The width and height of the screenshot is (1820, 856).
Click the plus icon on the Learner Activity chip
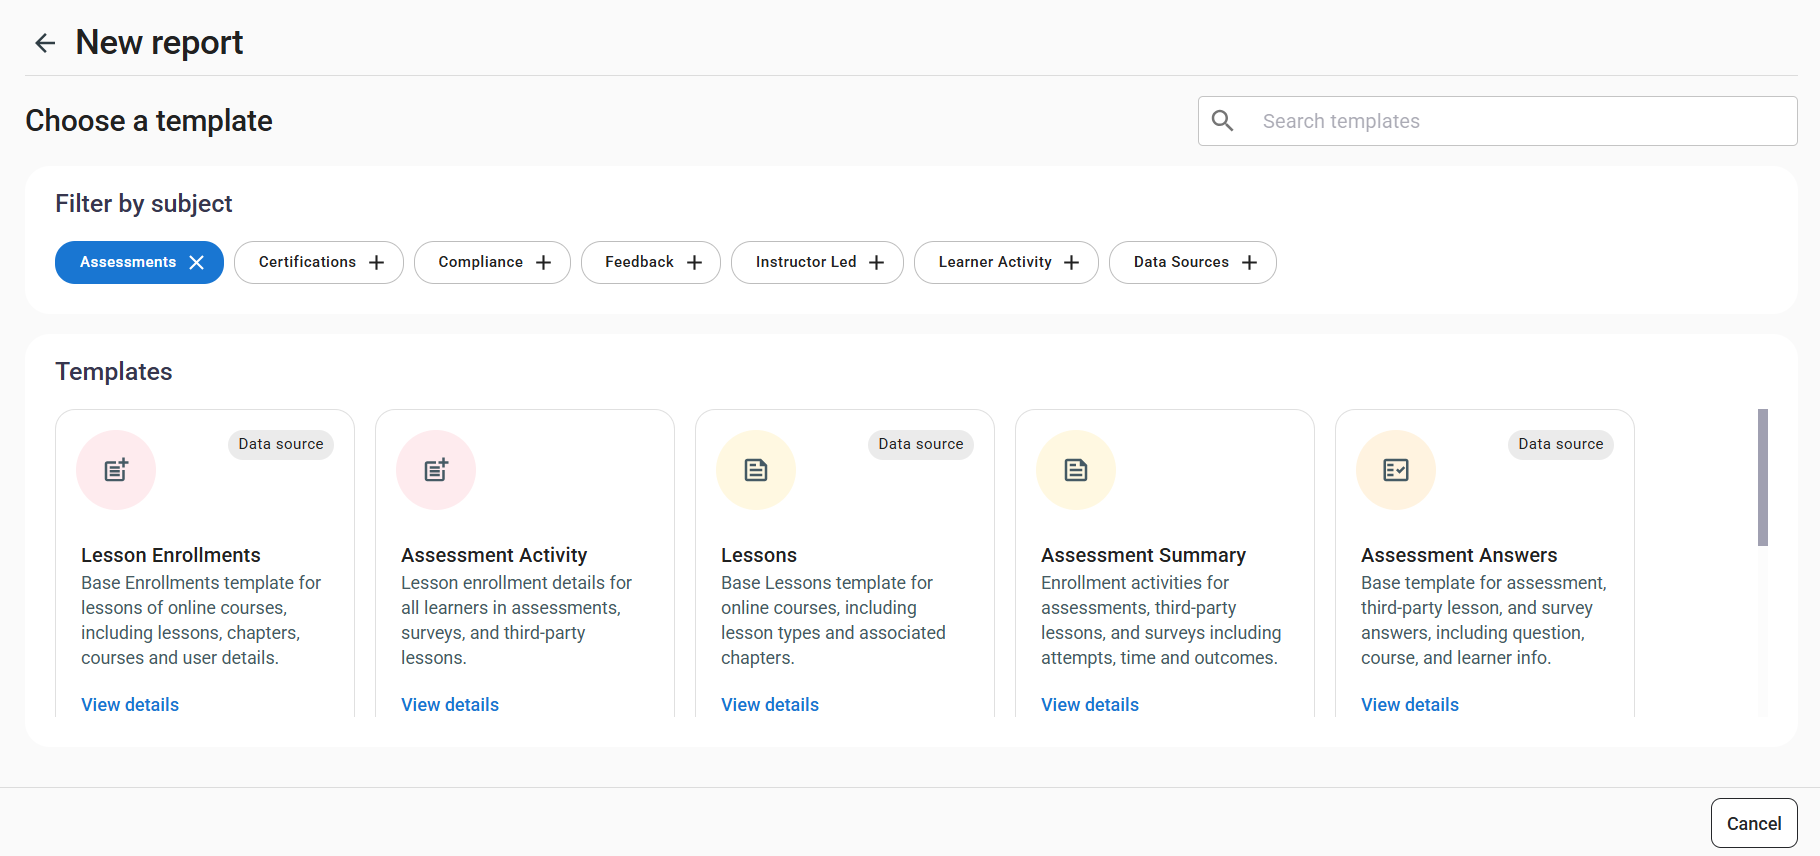coord(1072,262)
